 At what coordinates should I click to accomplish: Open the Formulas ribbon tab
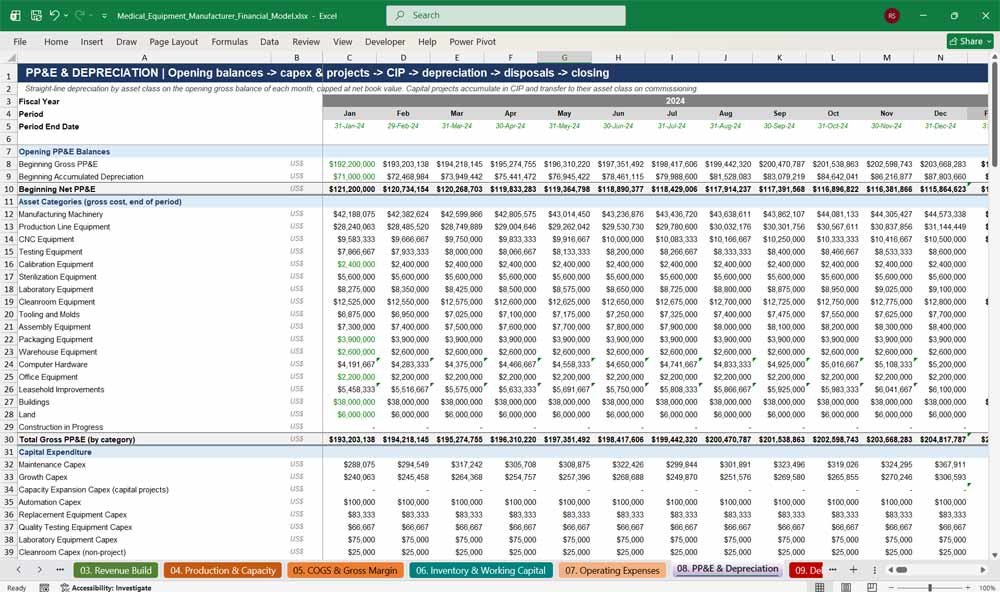(x=230, y=41)
